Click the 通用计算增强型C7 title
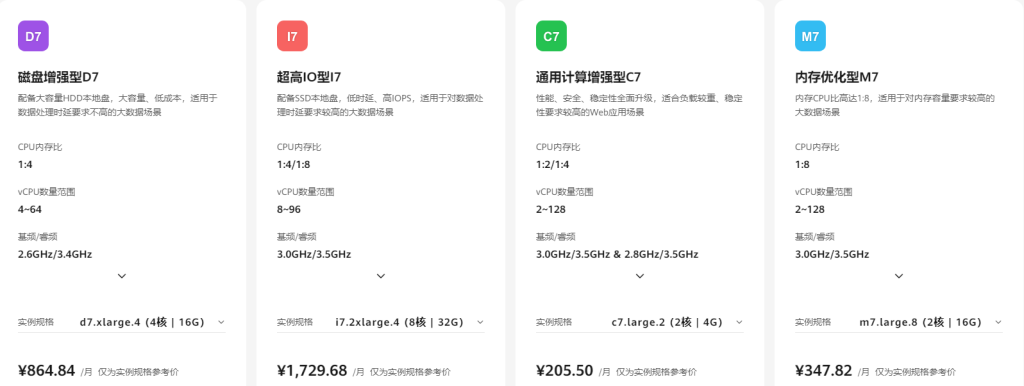The image size is (1024, 386). click(x=588, y=78)
